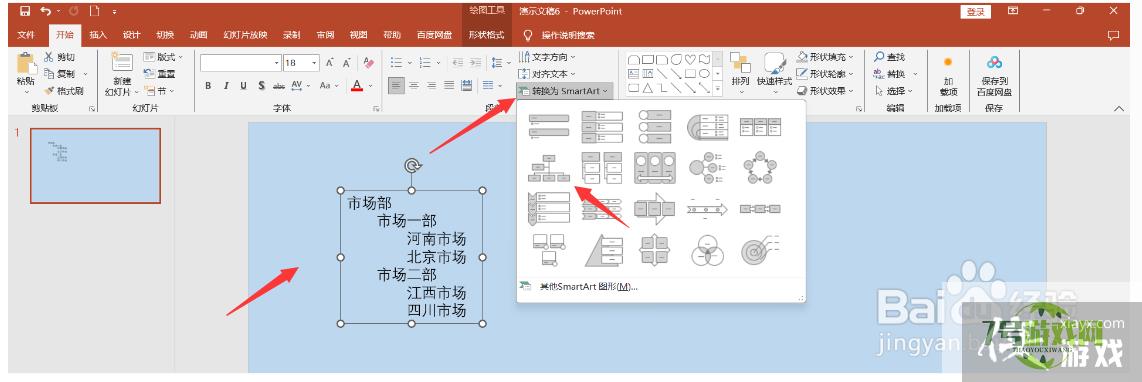Collapse the ribbon with the chevron arrow

click(x=1119, y=109)
